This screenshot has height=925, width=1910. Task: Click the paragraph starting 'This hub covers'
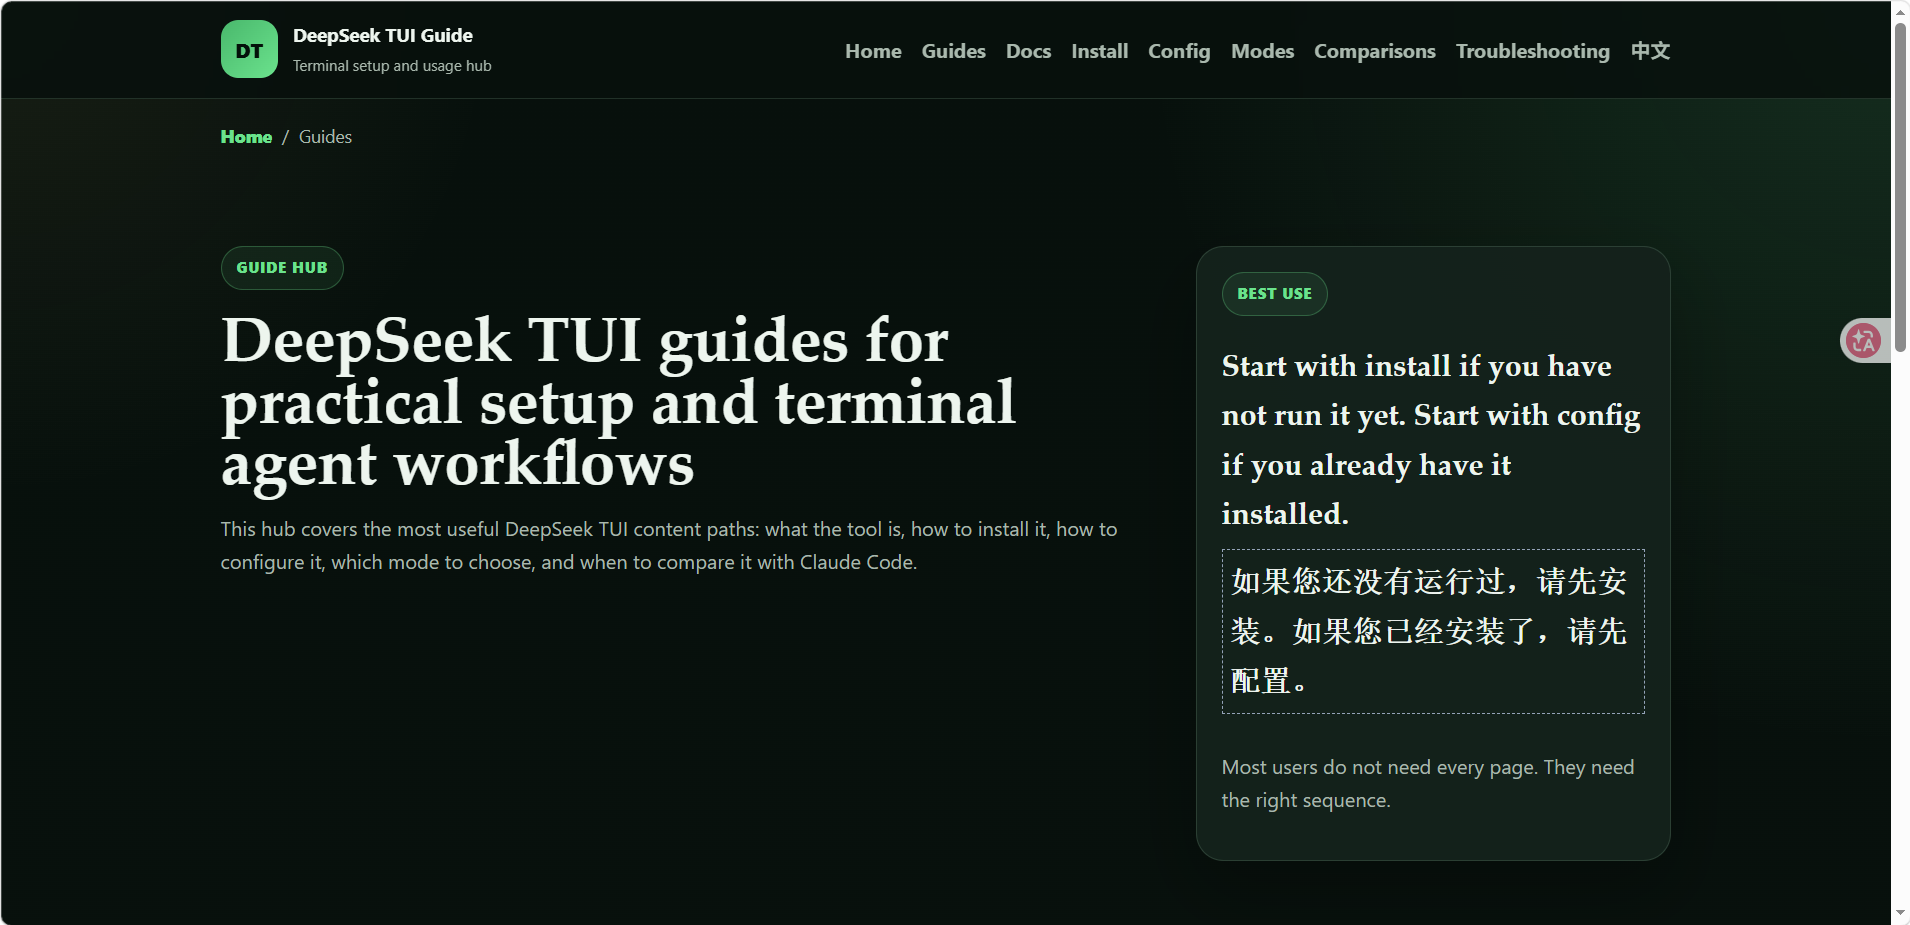point(669,545)
